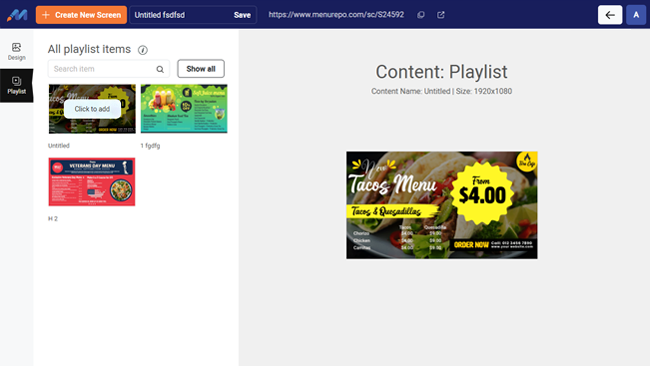Click the MenuRepo logo icon
Screen dimensions: 650x366
(17, 15)
